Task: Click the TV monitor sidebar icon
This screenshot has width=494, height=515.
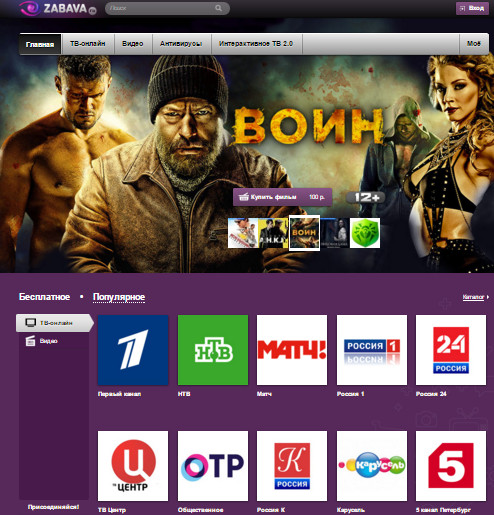Action: tap(31, 322)
